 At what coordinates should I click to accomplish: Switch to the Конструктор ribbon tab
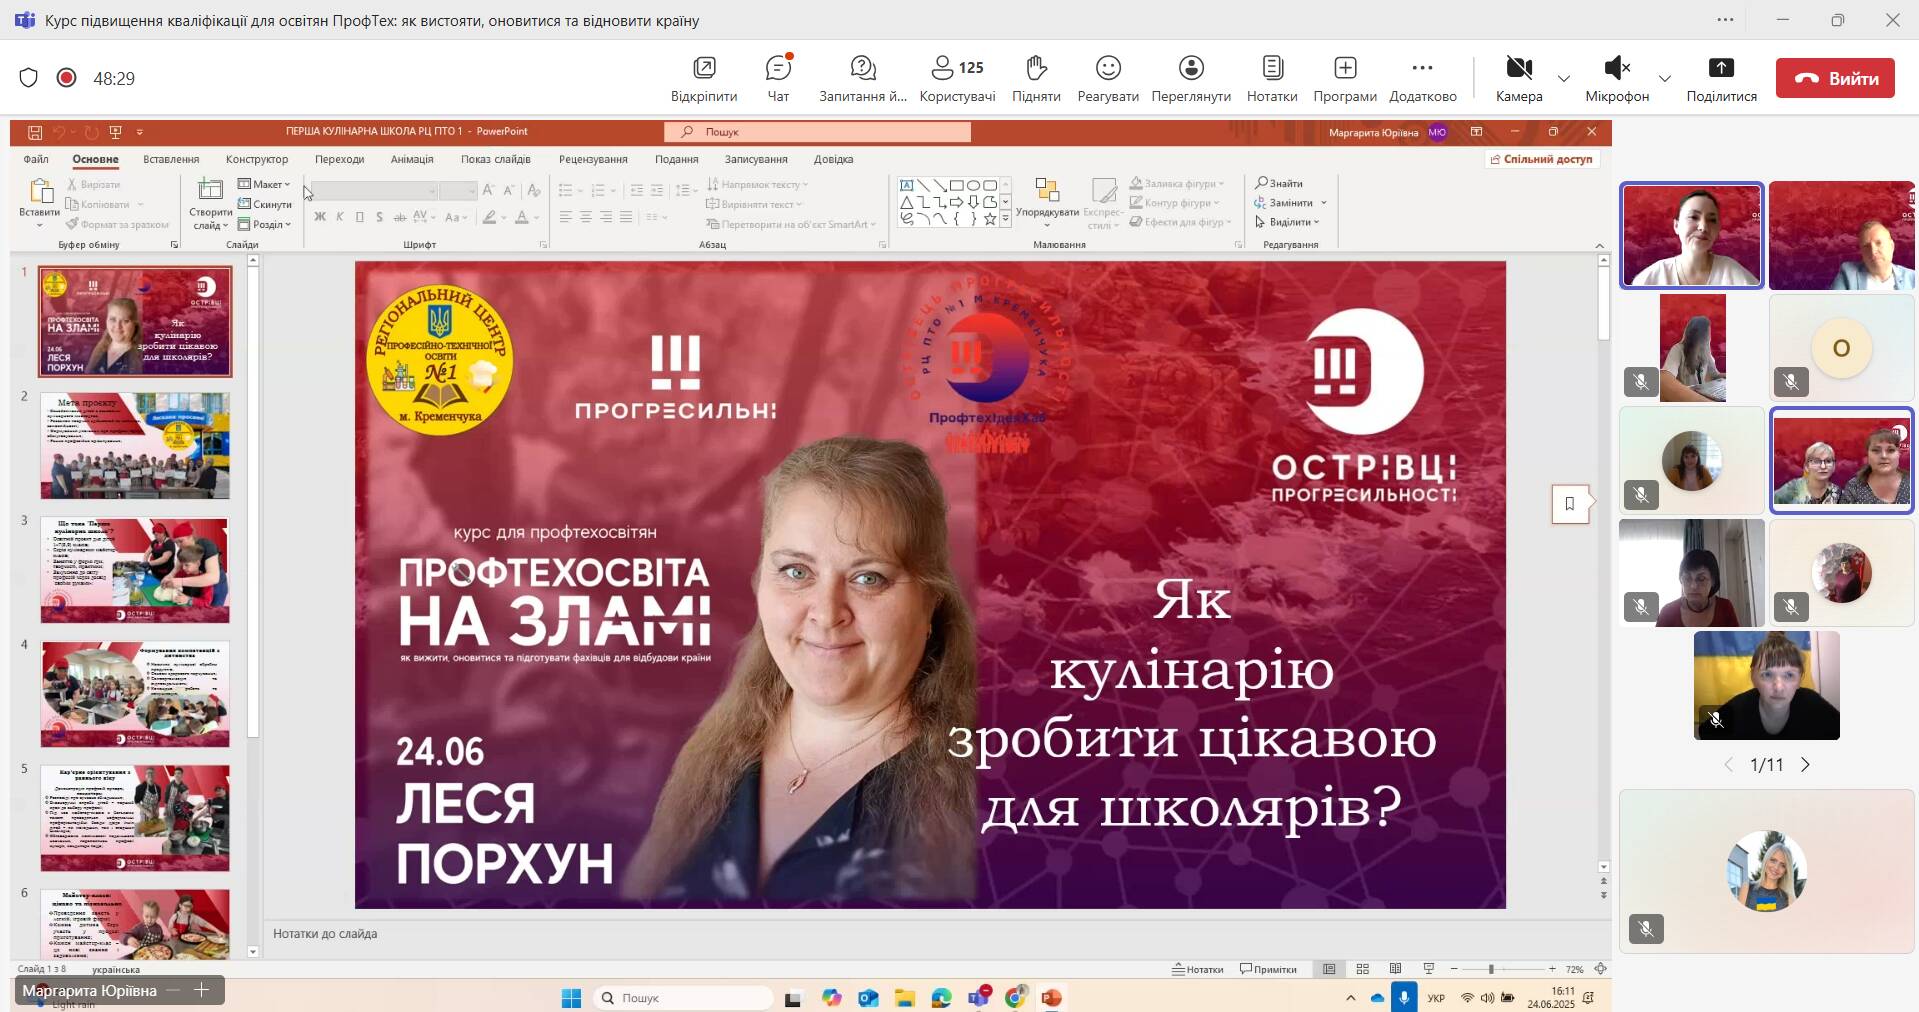coord(257,159)
